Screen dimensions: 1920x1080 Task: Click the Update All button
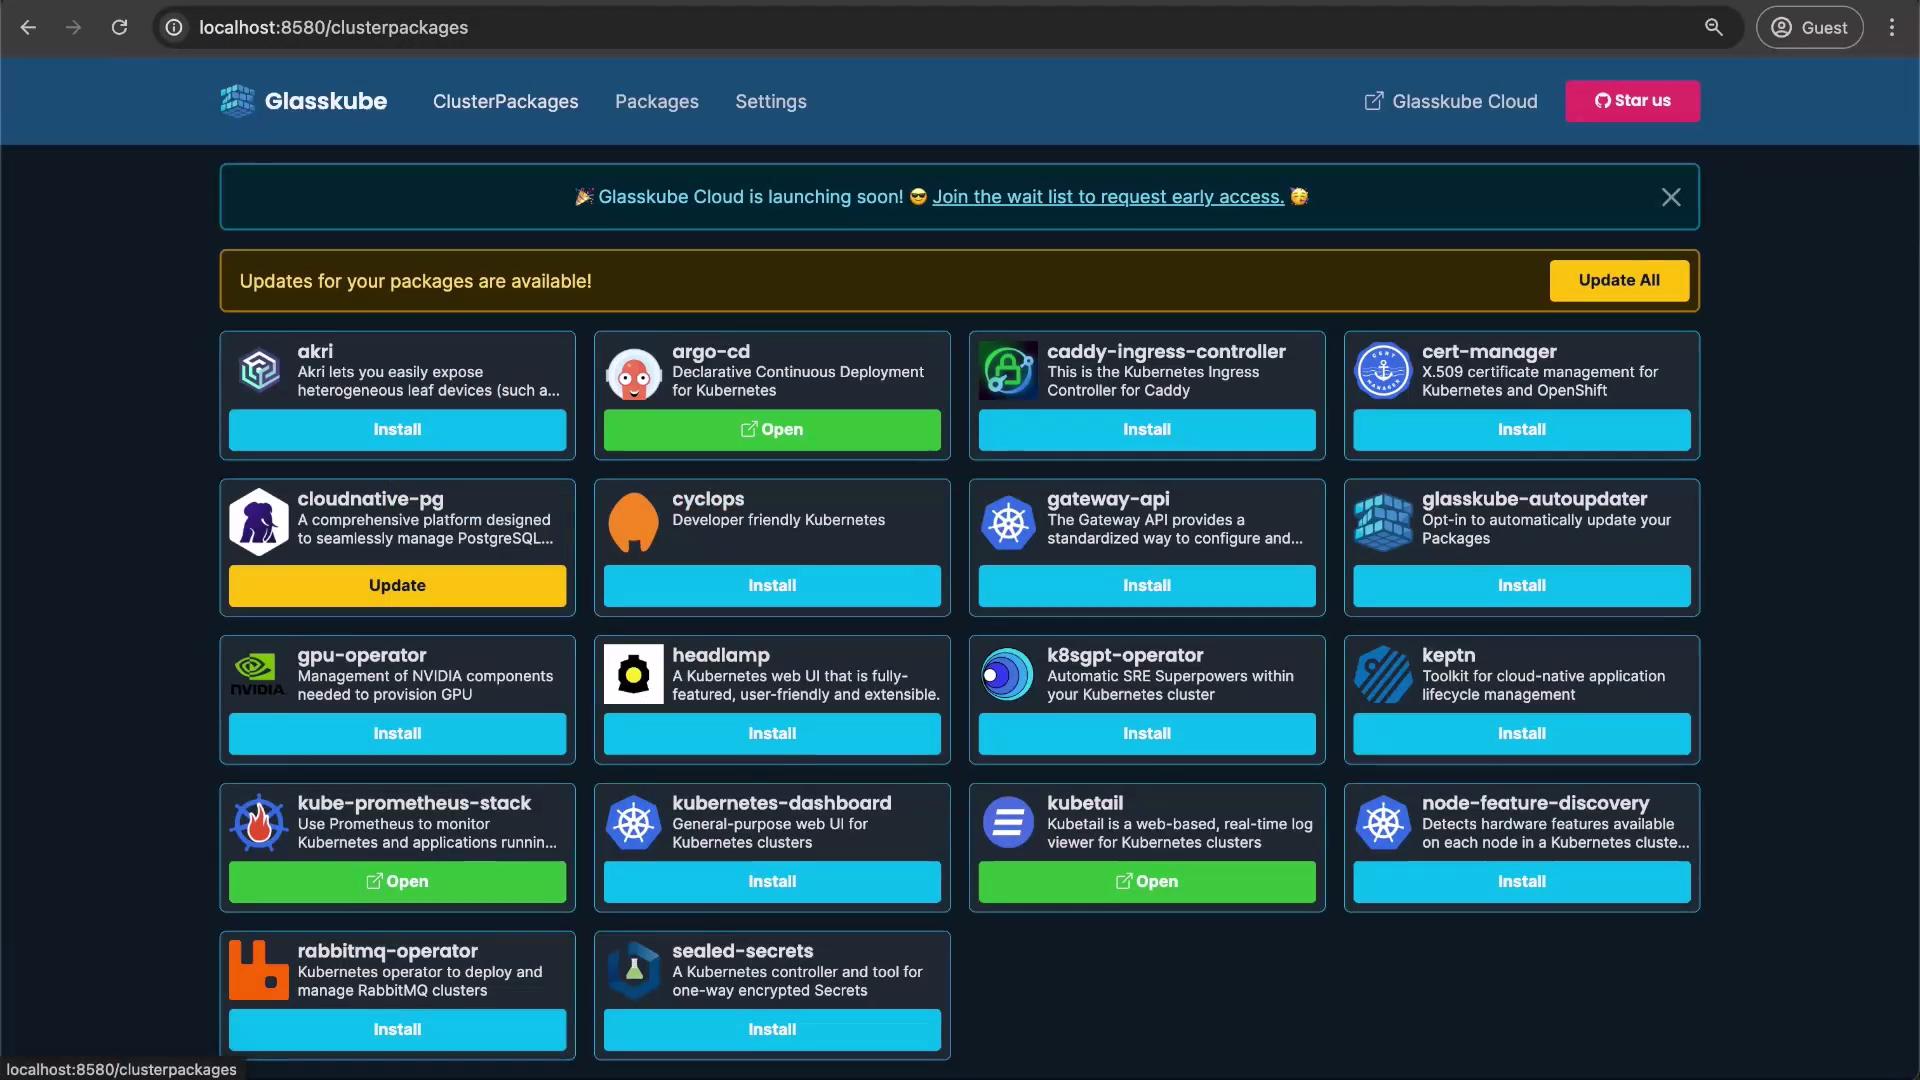point(1619,281)
